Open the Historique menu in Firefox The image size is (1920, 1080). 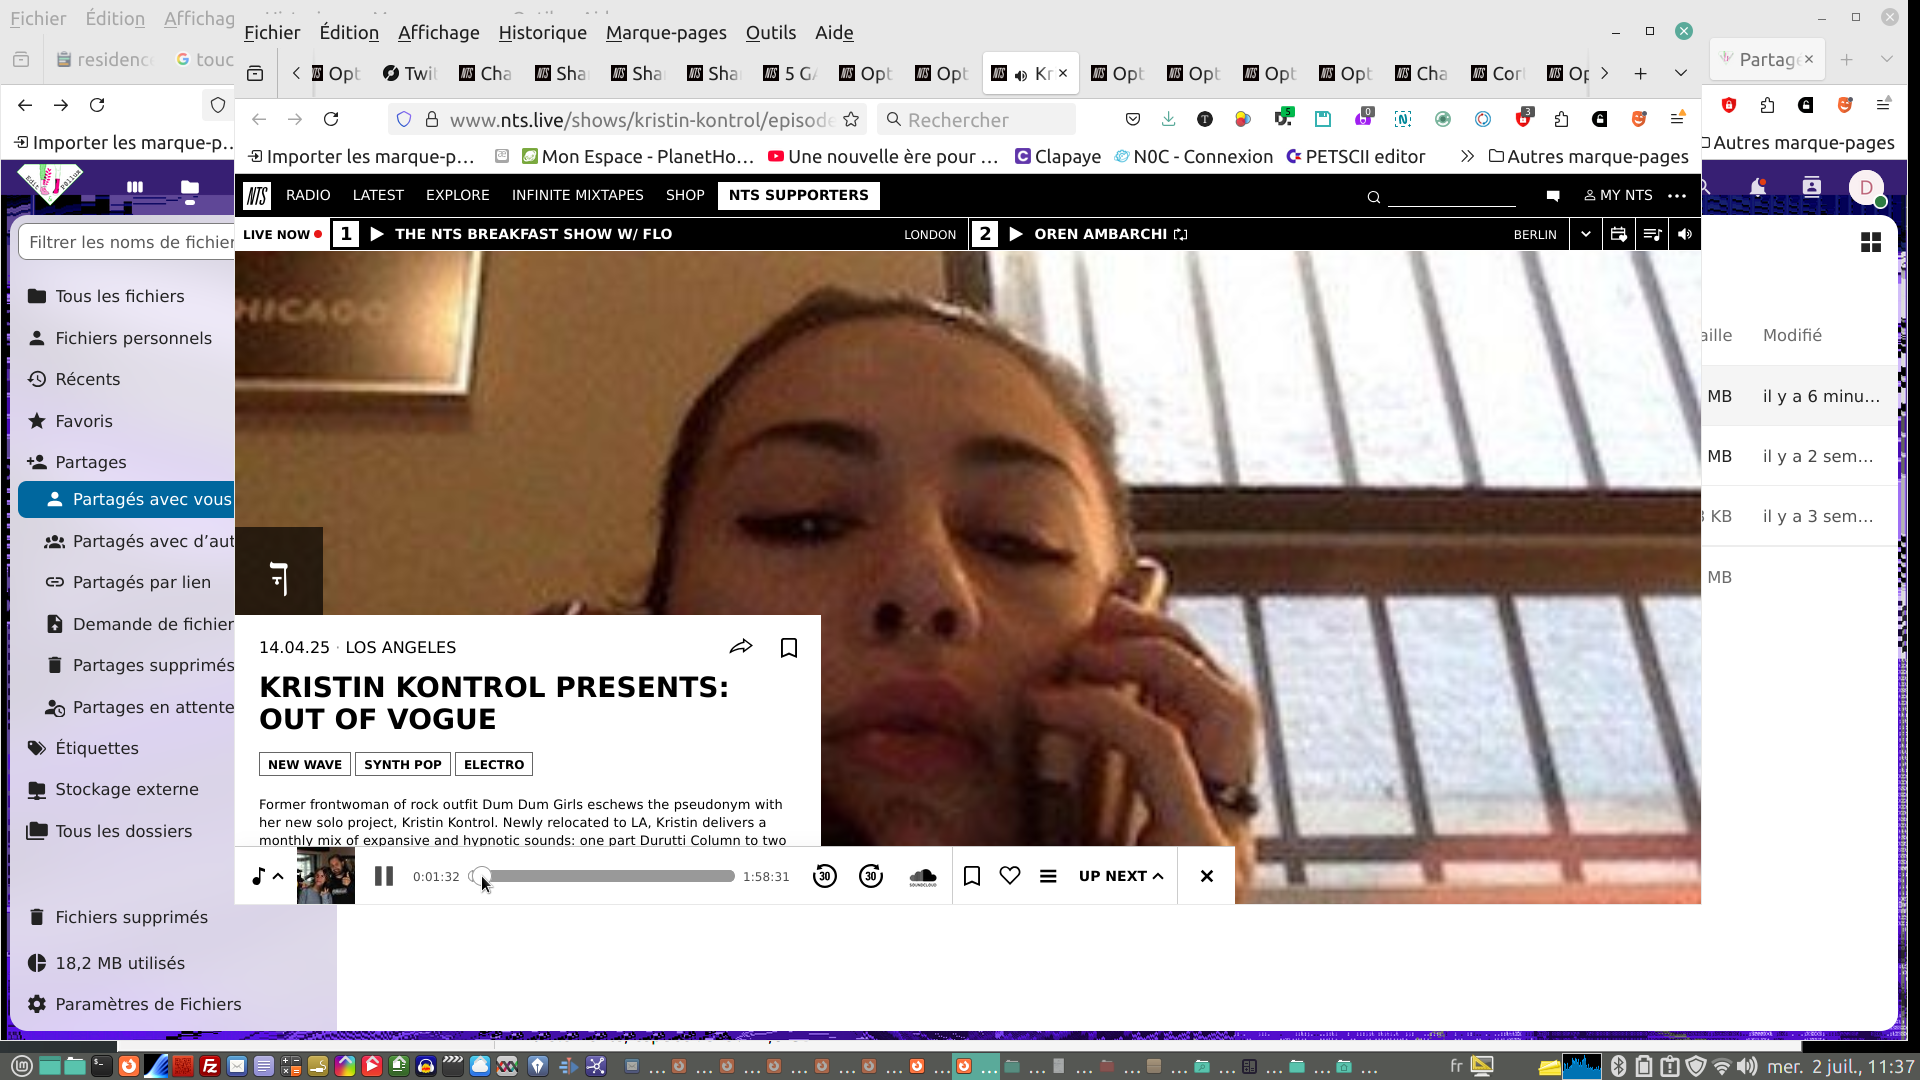point(542,33)
